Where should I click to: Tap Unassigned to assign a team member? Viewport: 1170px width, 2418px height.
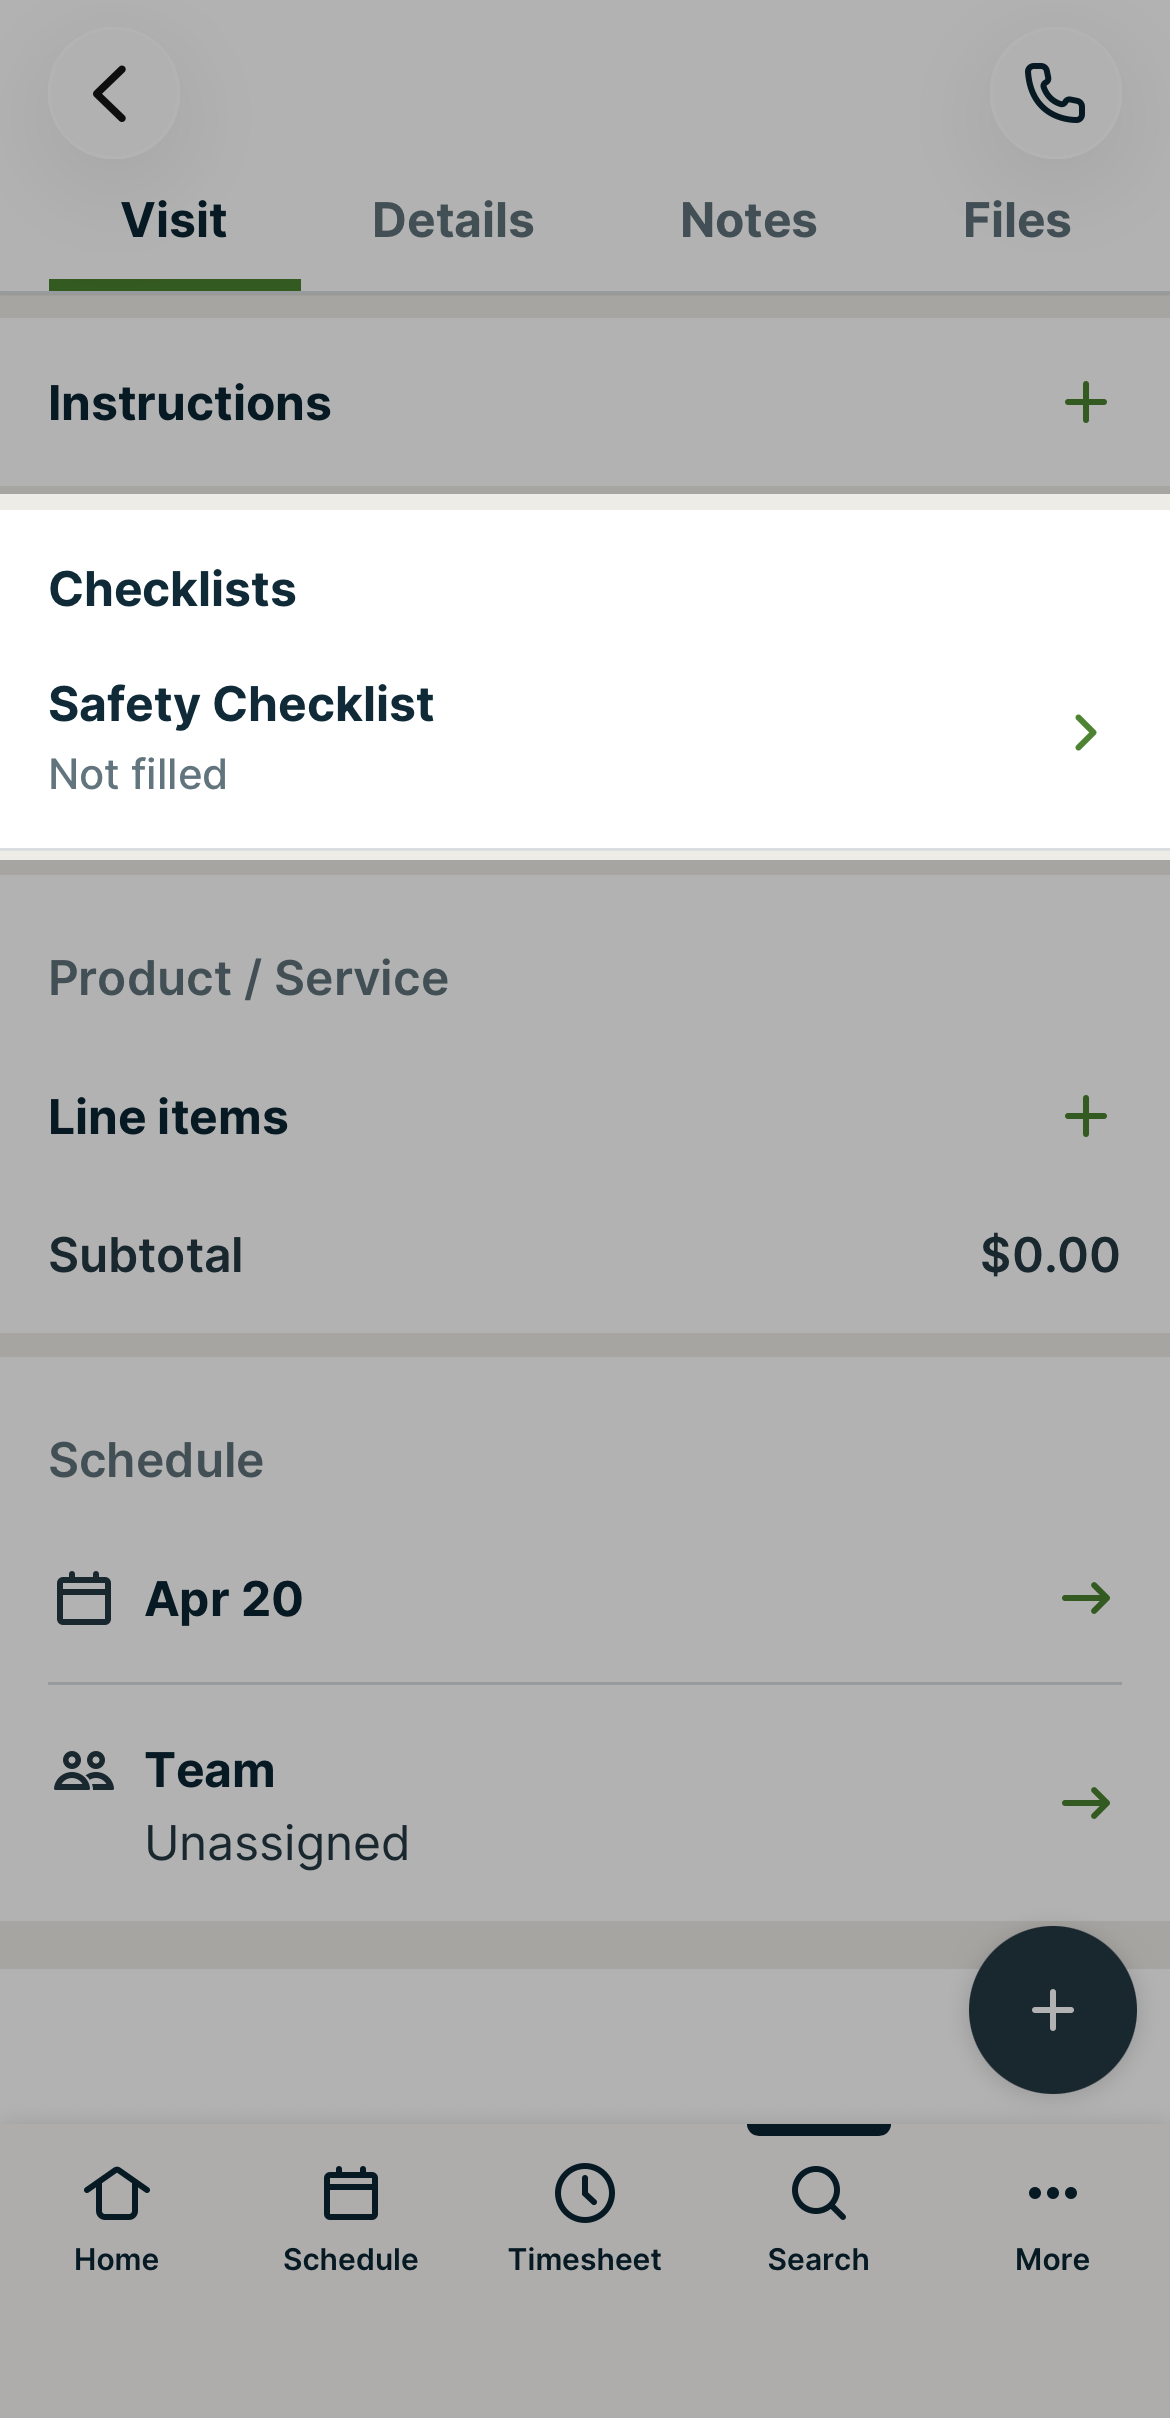277,1843
